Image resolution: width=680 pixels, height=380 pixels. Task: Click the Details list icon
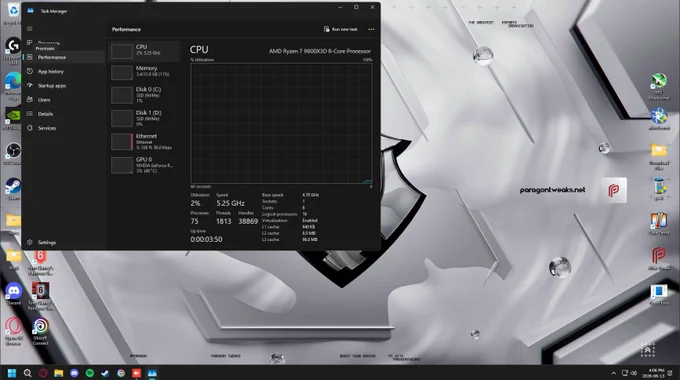[x=29, y=114]
